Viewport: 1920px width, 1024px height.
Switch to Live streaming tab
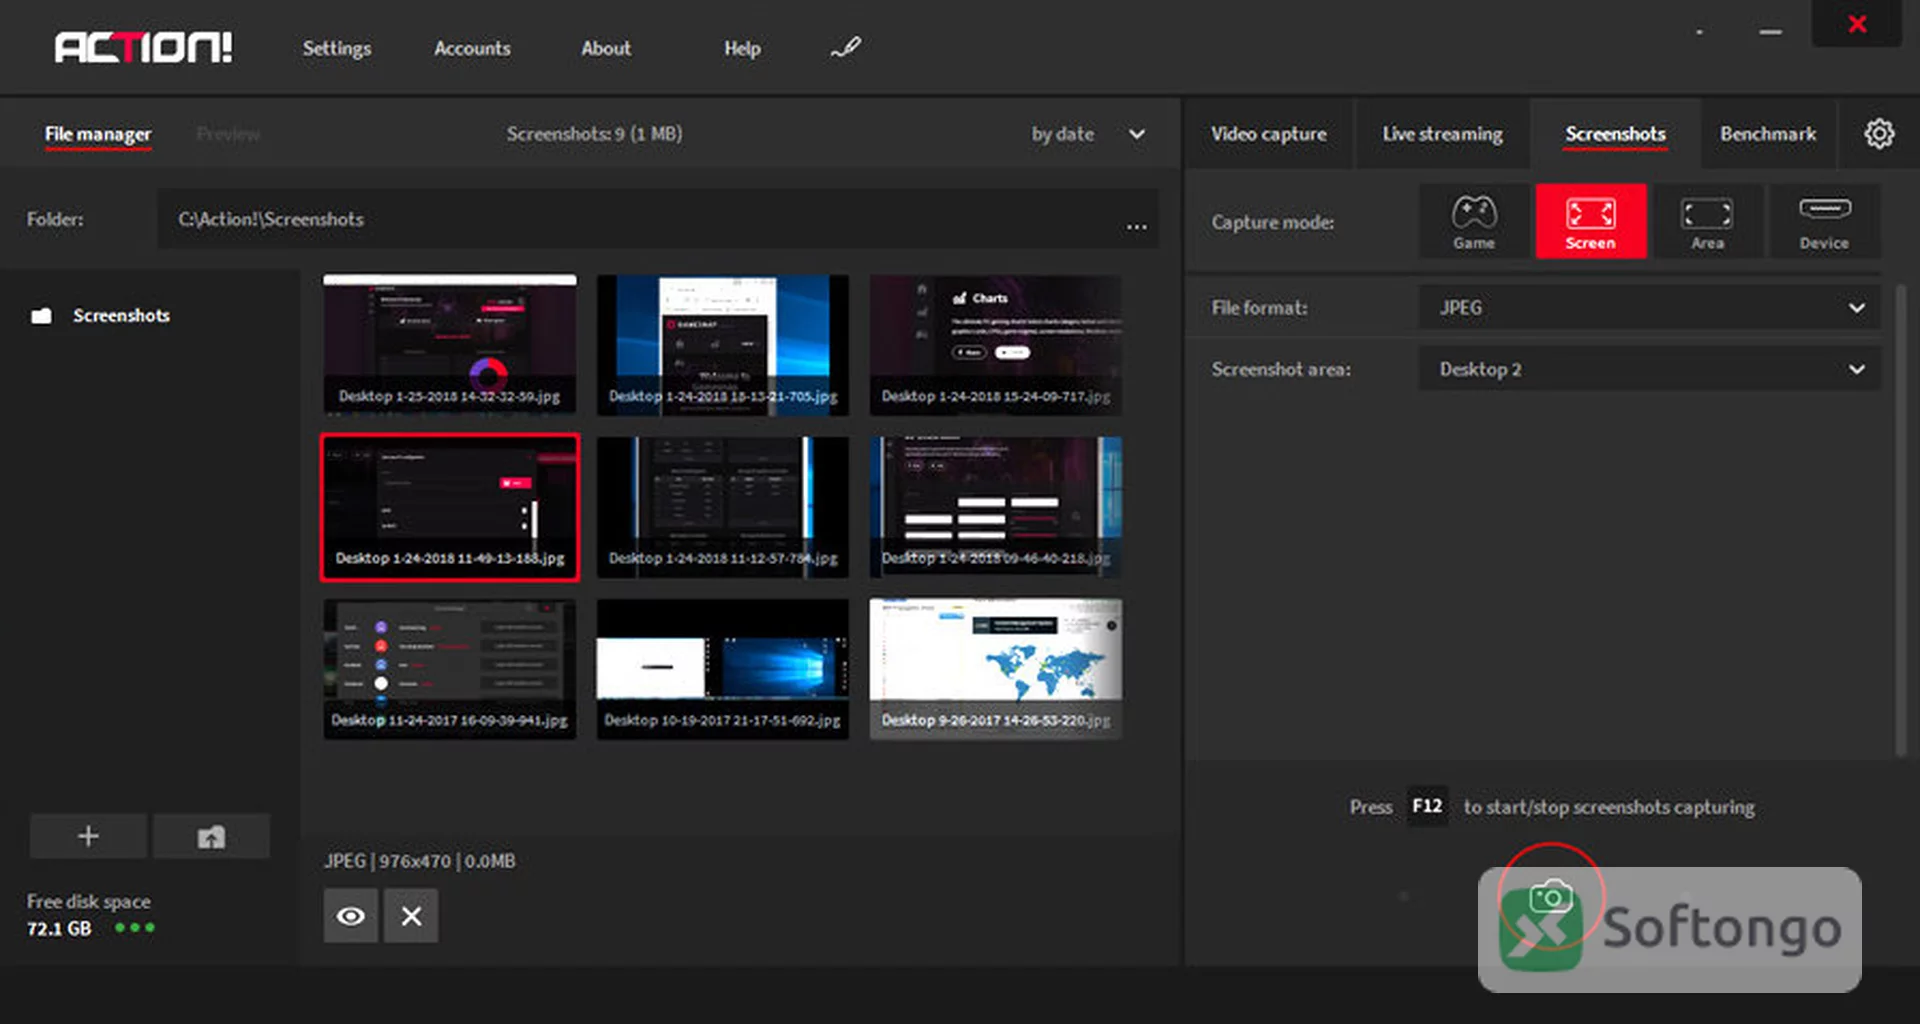(x=1442, y=134)
